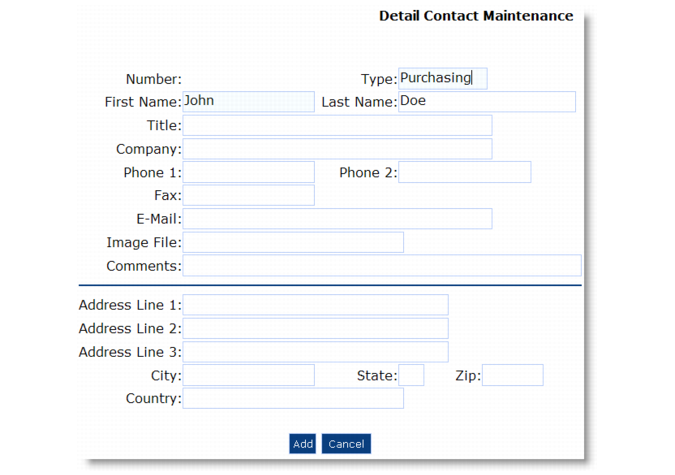Click the Phone 2 input
This screenshot has width=675, height=475.
coord(464,172)
